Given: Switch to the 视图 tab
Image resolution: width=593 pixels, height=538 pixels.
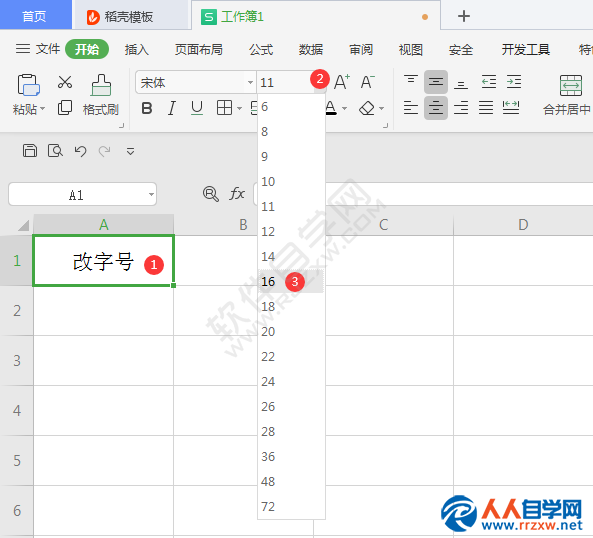Looking at the screenshot, I should pyautogui.click(x=411, y=50).
